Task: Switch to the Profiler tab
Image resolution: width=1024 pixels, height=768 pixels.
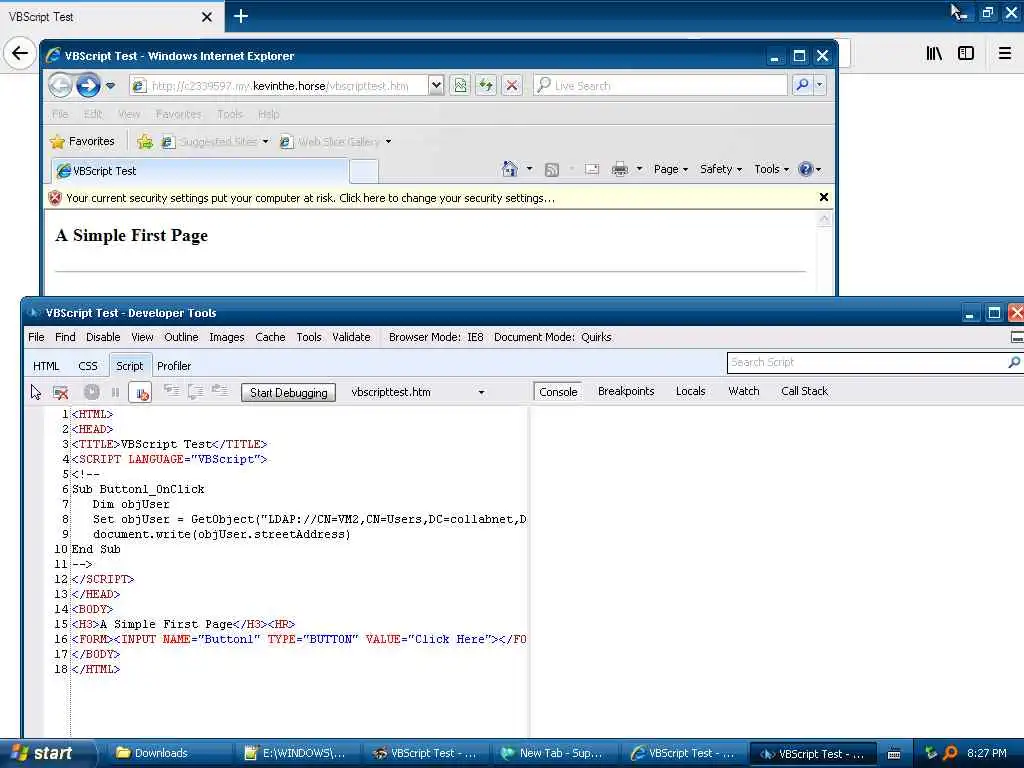Action: tap(174, 366)
